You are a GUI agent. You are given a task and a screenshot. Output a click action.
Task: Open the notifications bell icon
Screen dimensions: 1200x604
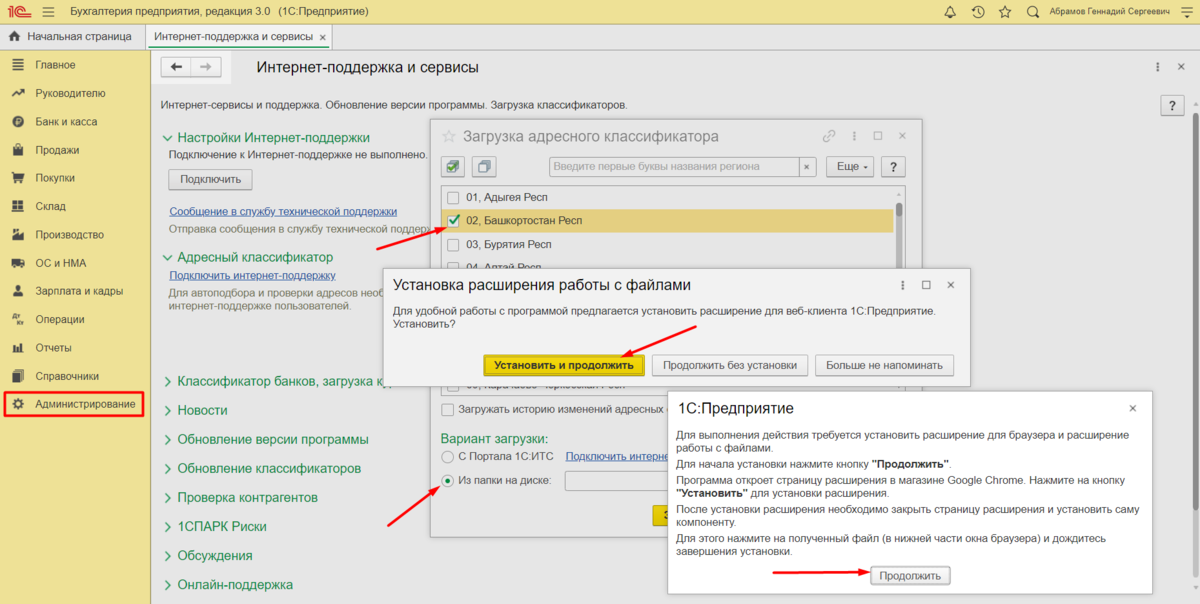[x=950, y=12]
